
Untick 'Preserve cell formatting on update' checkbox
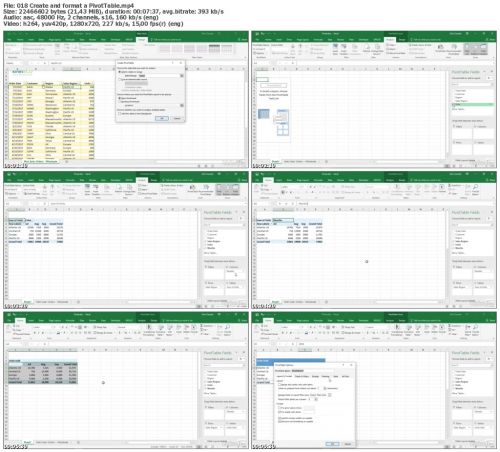[x=280, y=422]
